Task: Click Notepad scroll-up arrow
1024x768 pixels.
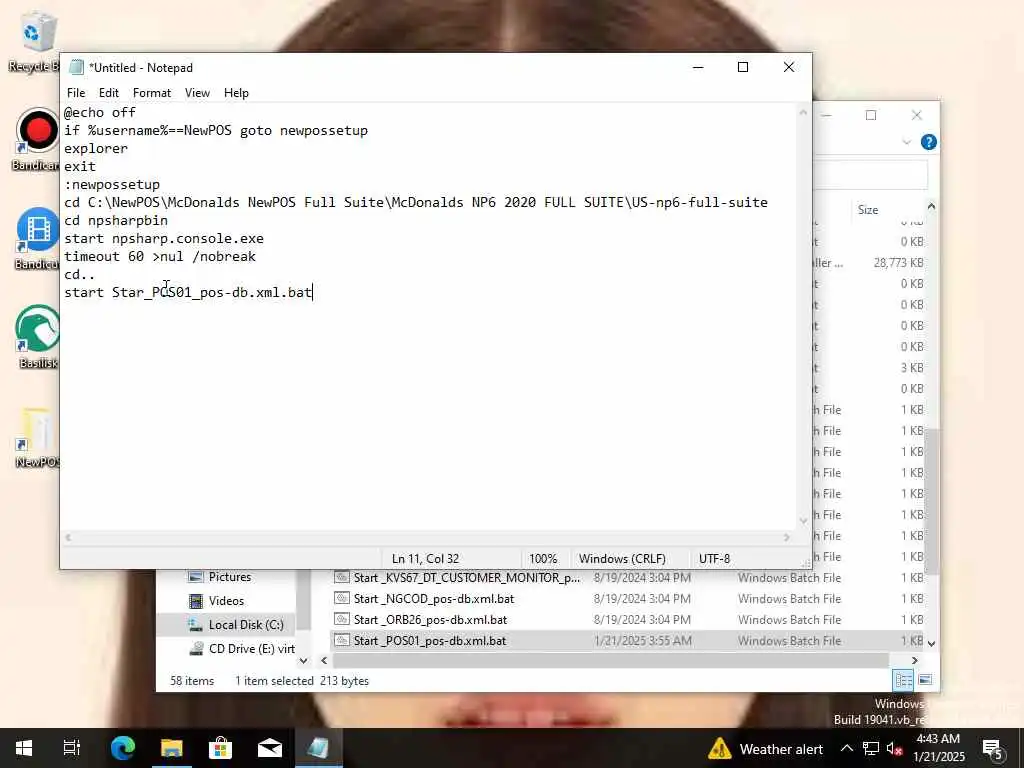Action: (x=803, y=113)
